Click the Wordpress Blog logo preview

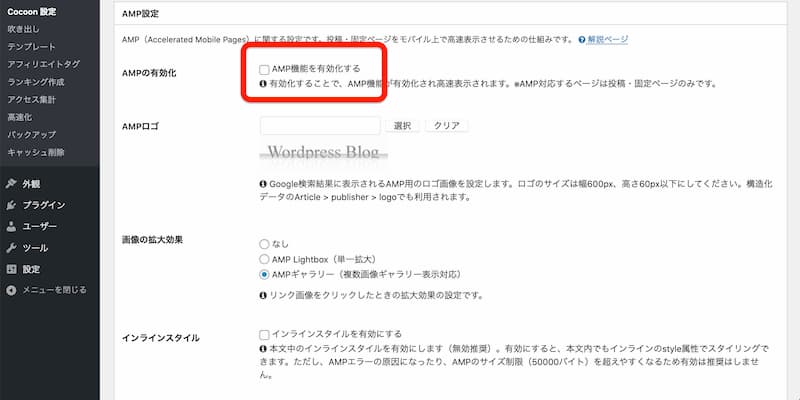(323, 152)
